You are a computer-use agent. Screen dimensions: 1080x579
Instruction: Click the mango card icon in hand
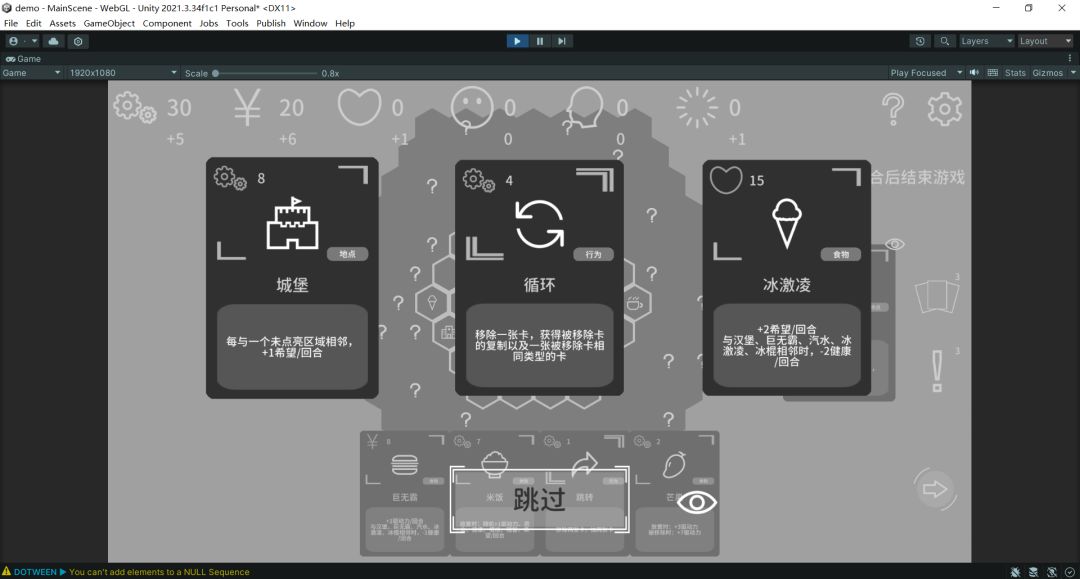tap(674, 465)
